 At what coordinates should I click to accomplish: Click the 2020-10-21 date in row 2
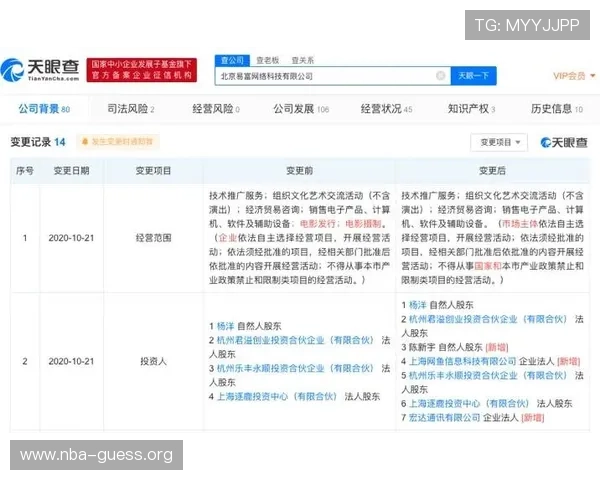pyautogui.click(x=71, y=361)
